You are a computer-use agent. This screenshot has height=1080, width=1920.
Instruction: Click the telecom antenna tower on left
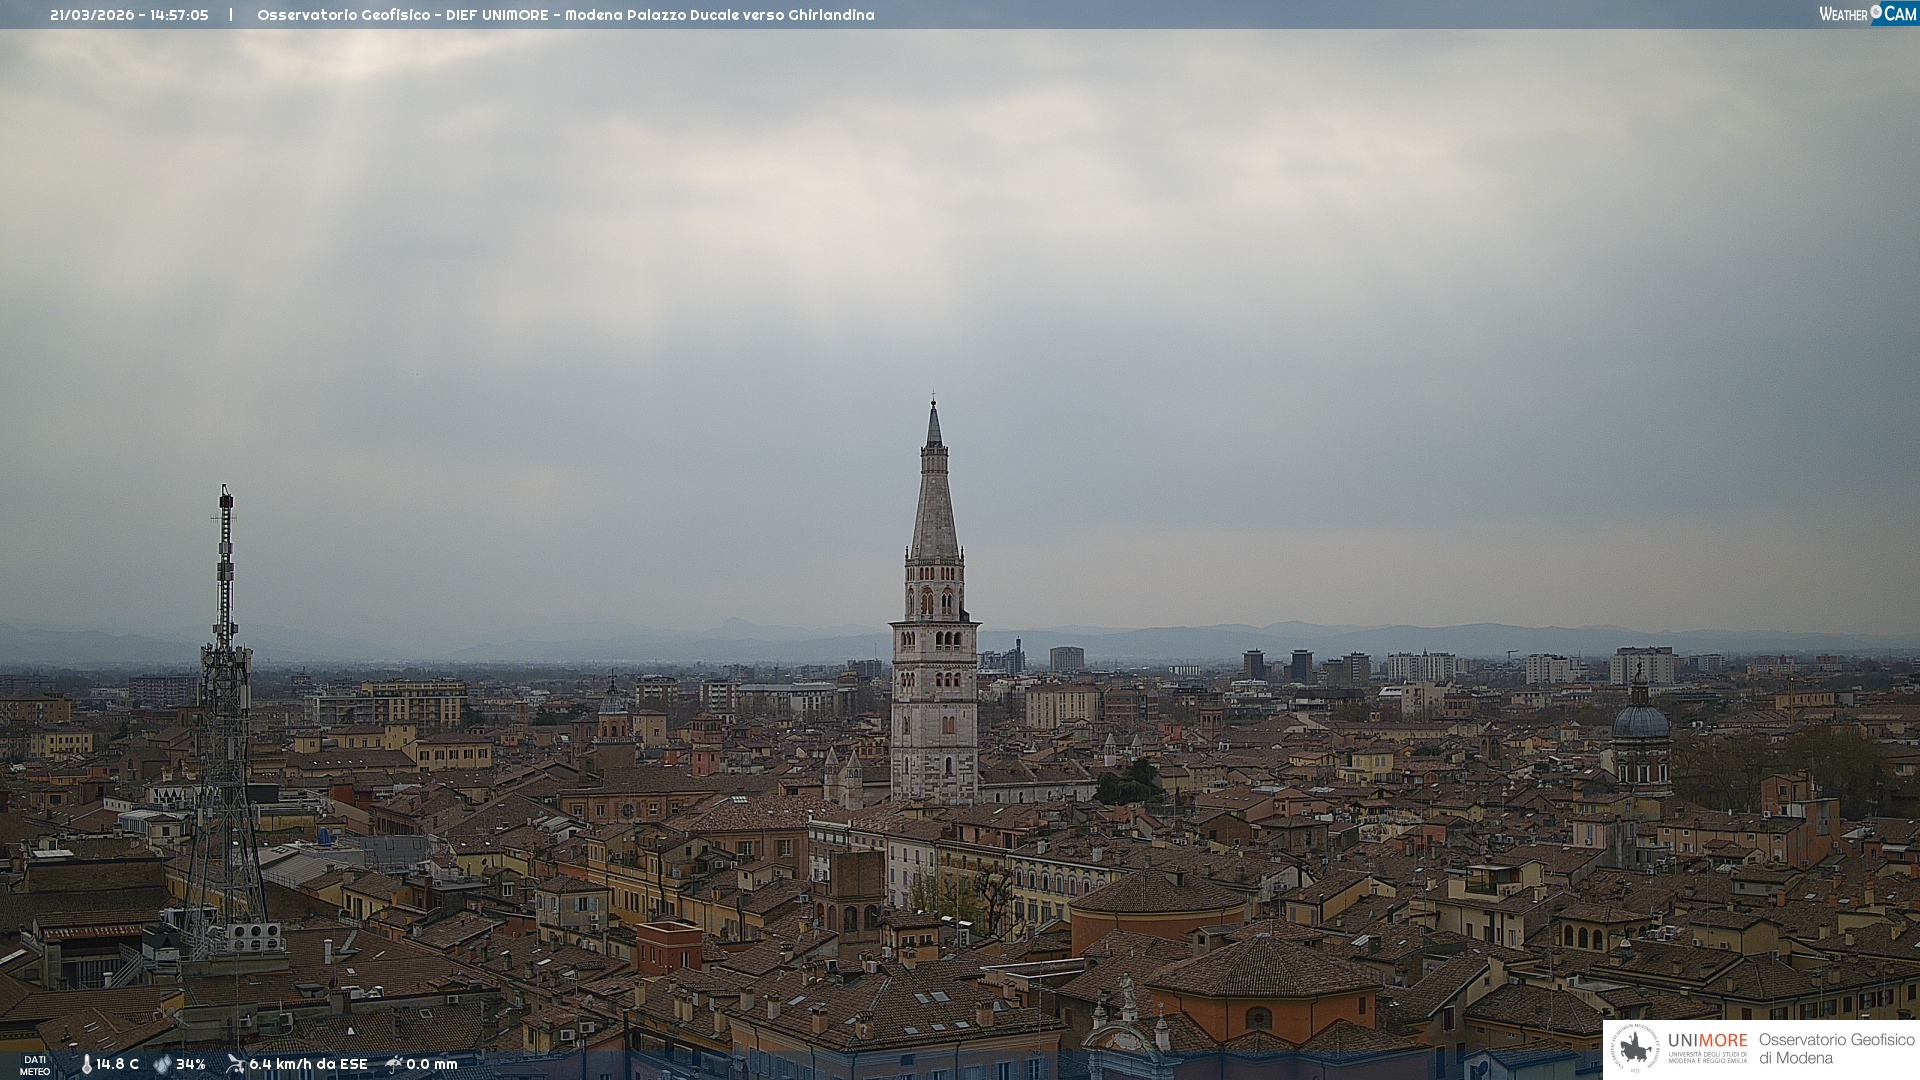tap(225, 700)
